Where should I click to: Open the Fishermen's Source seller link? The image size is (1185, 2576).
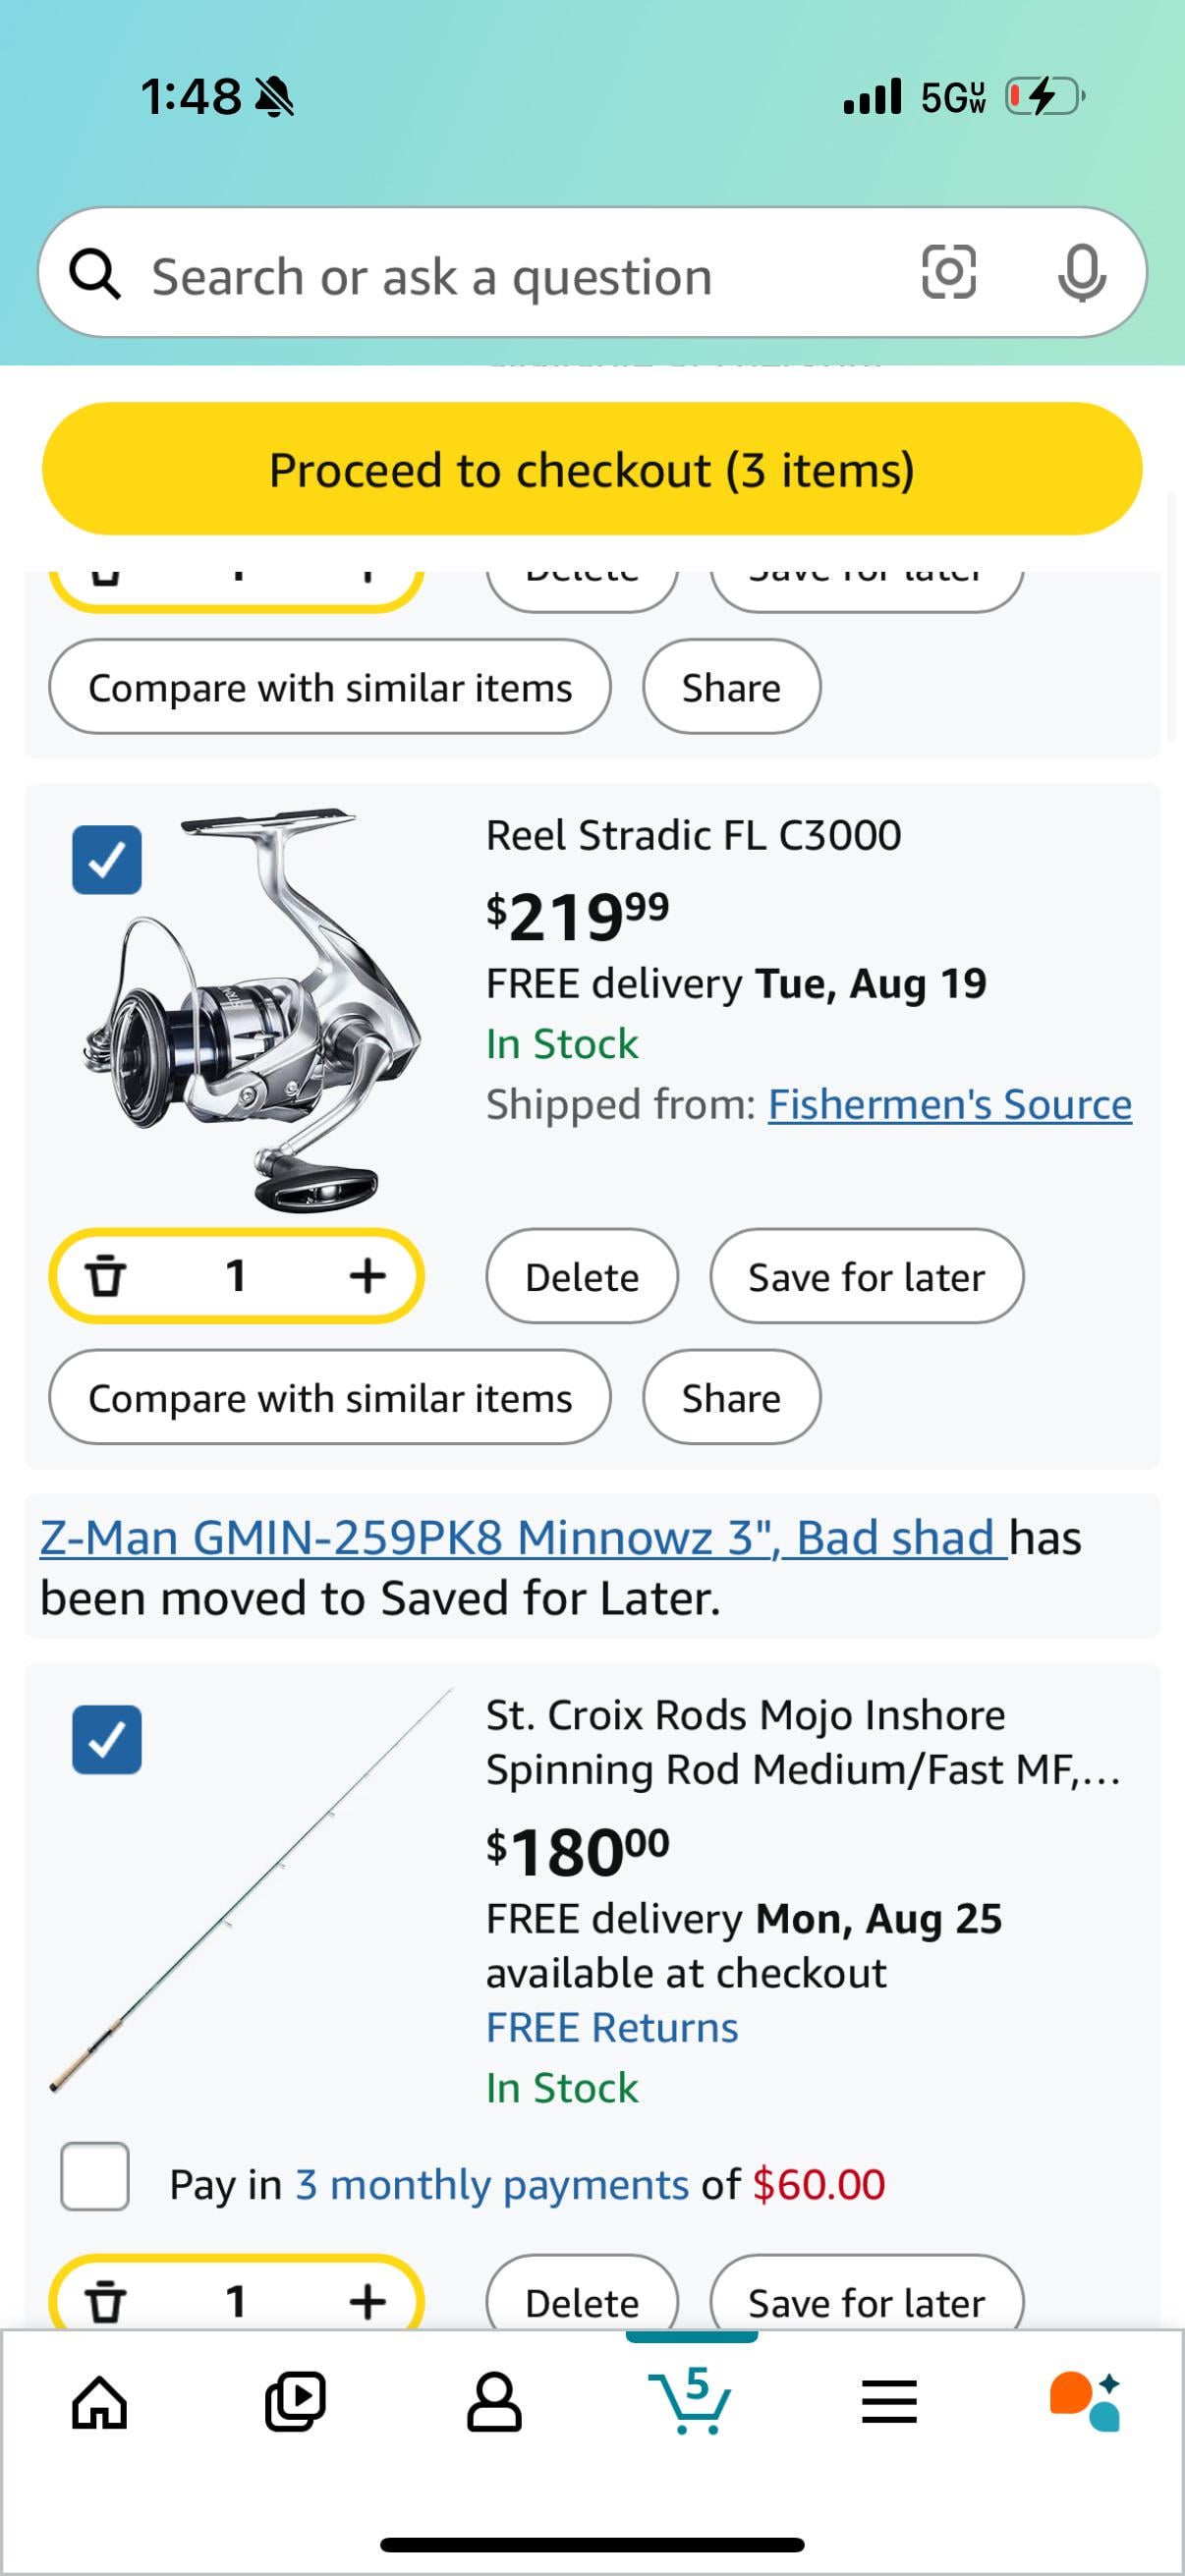click(949, 1105)
